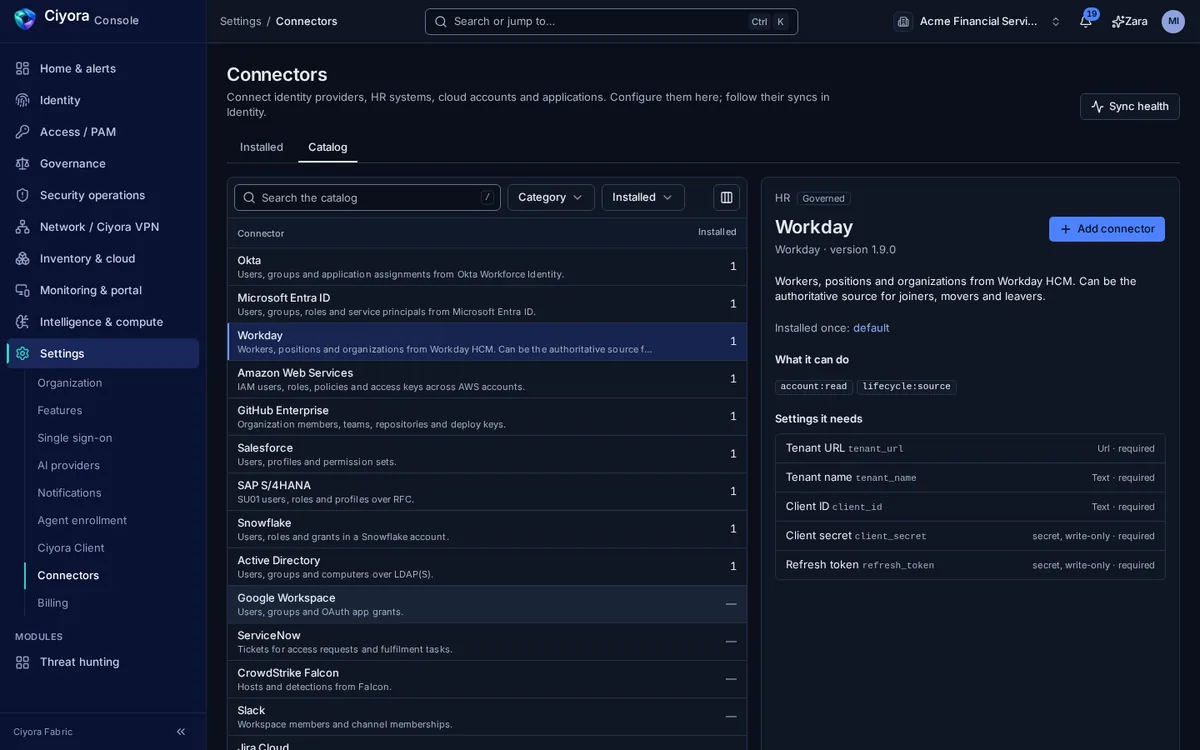
Task: Select the Workday connector row
Action: (x=487, y=342)
